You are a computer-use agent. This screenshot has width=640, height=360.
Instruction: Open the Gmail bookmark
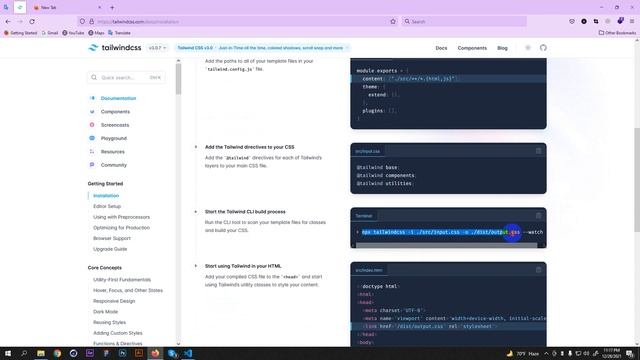click(49, 33)
